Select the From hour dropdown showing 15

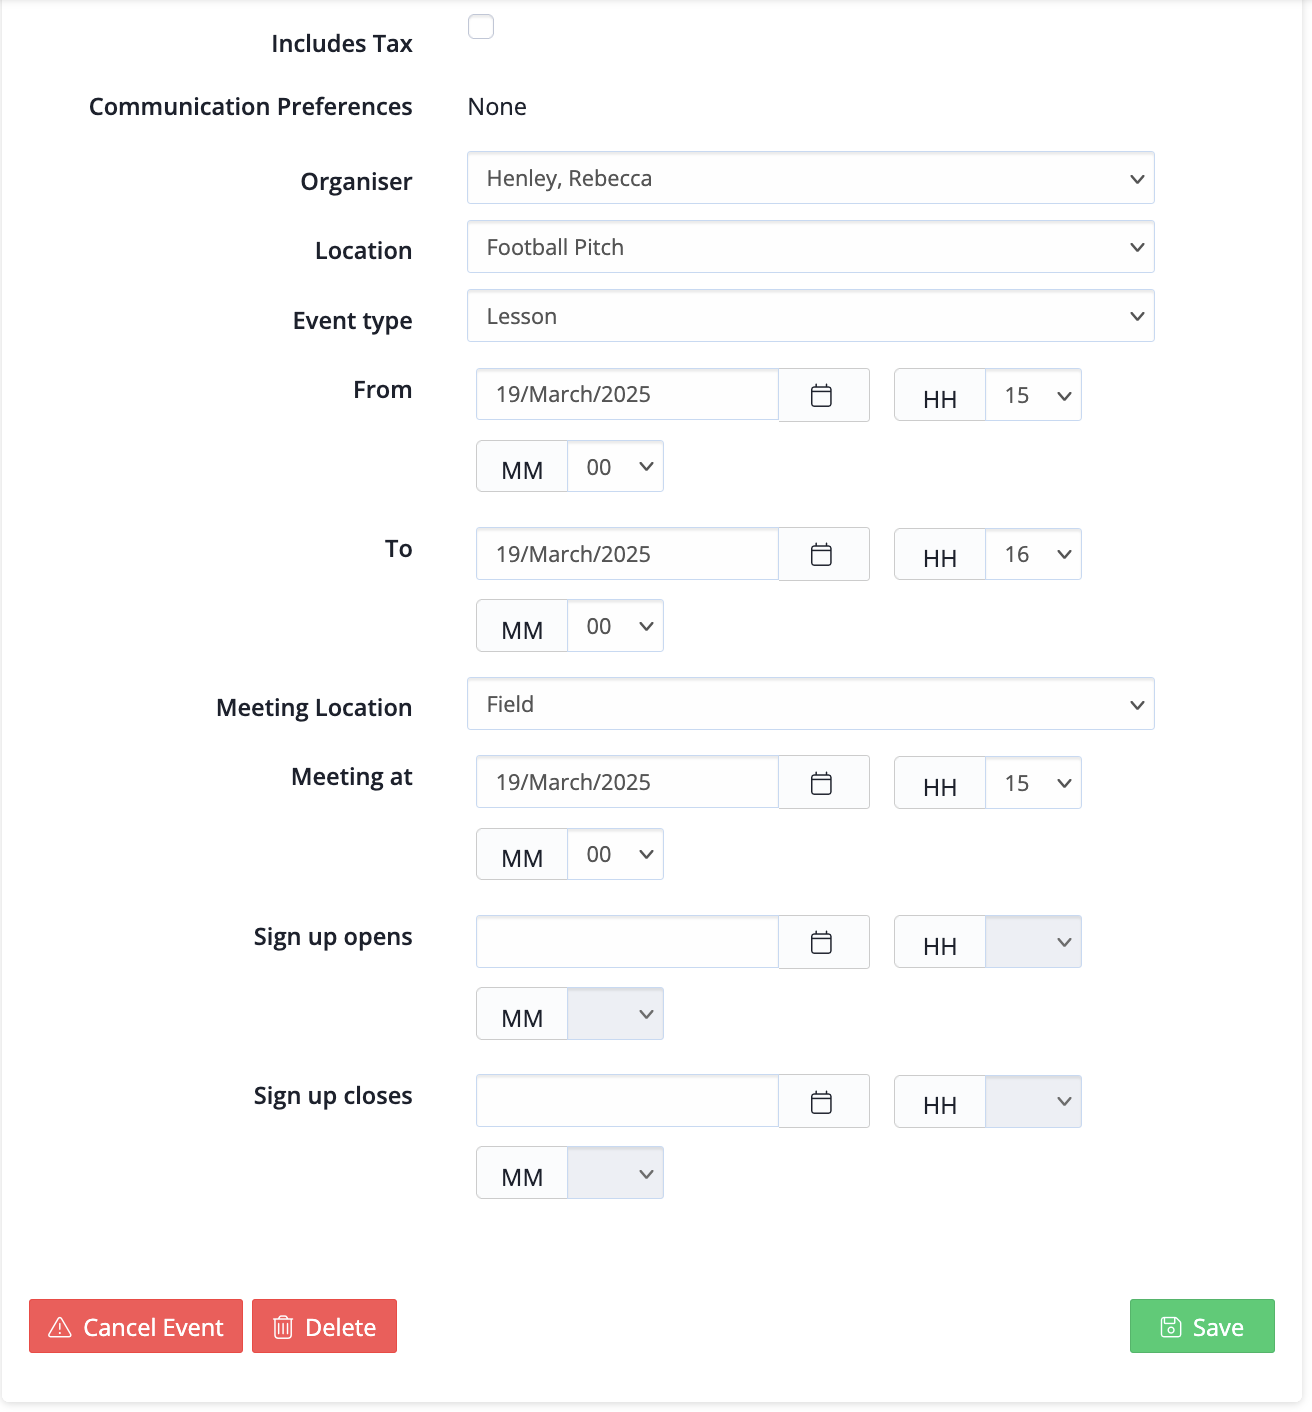[x=1034, y=395]
